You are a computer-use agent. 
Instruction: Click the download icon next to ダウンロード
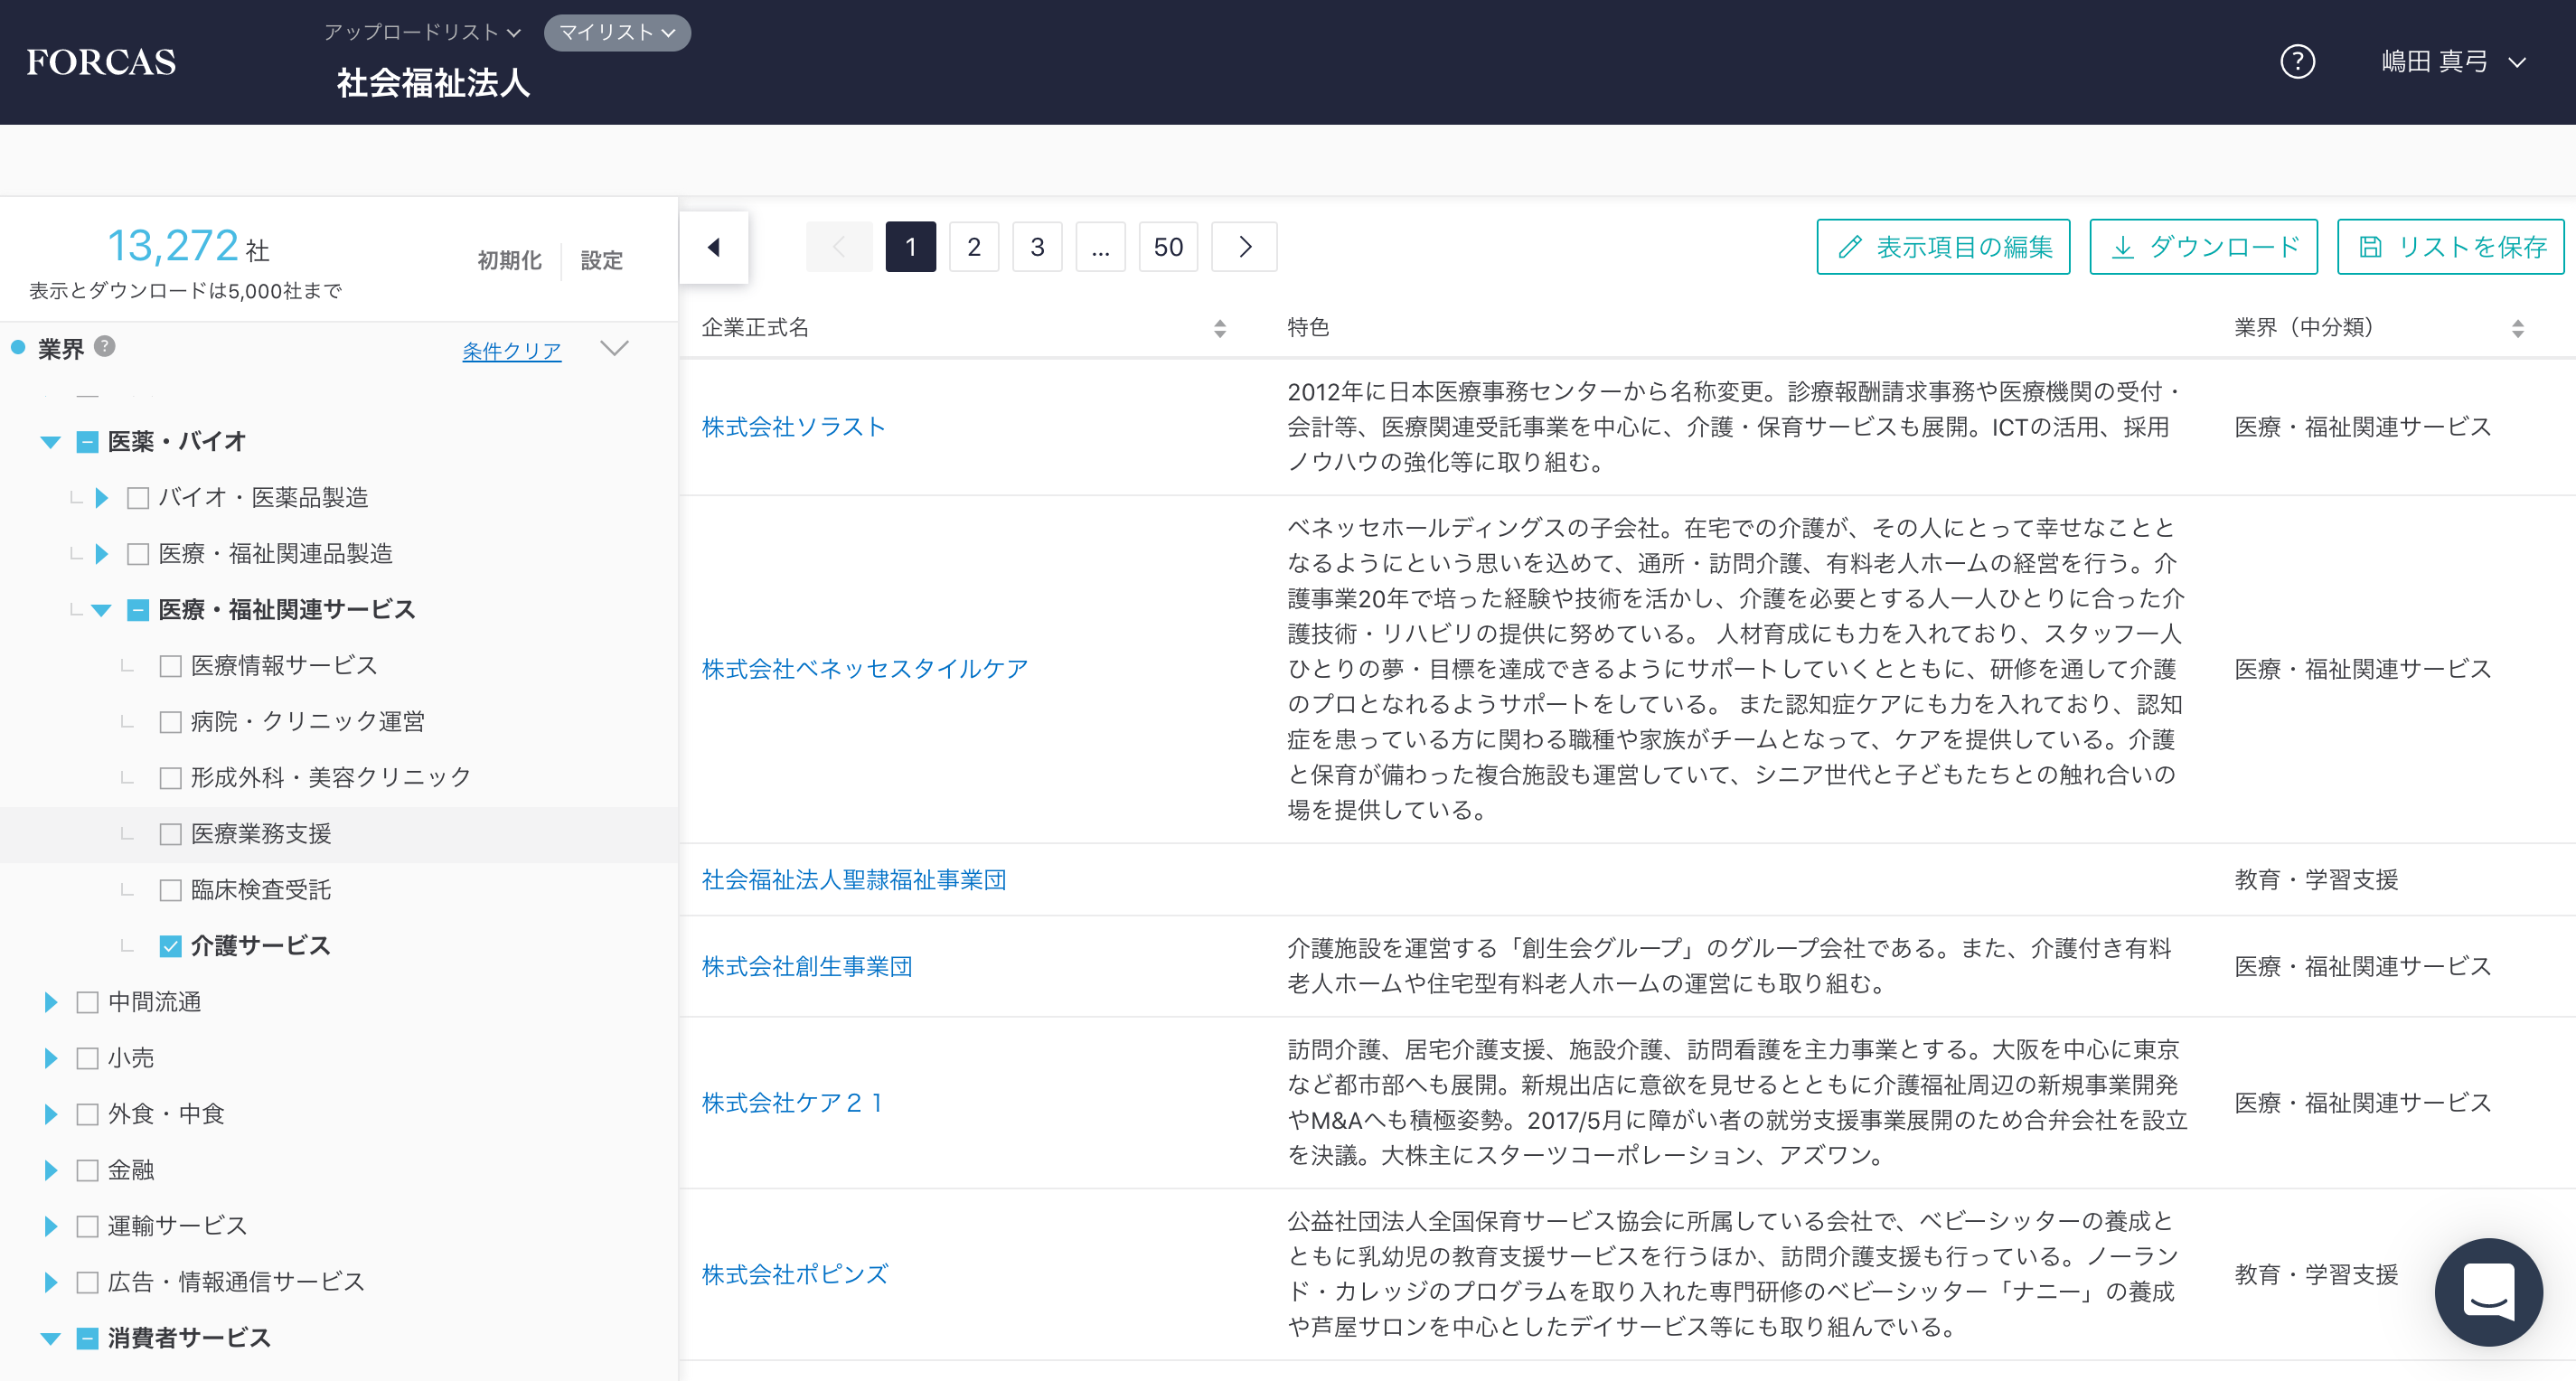point(2125,246)
